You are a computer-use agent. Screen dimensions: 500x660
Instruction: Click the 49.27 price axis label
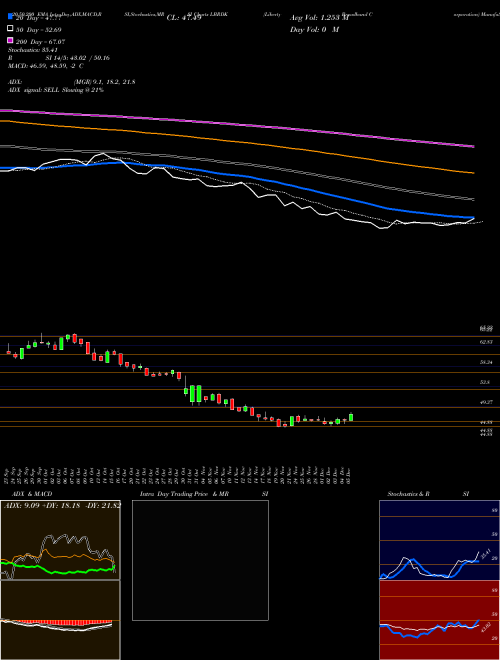pos(486,402)
